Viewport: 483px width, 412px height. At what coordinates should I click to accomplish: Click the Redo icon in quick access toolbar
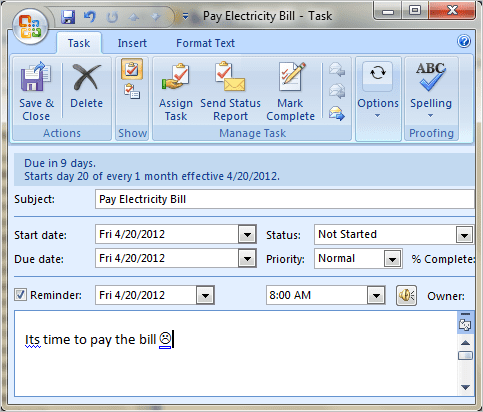click(x=112, y=17)
